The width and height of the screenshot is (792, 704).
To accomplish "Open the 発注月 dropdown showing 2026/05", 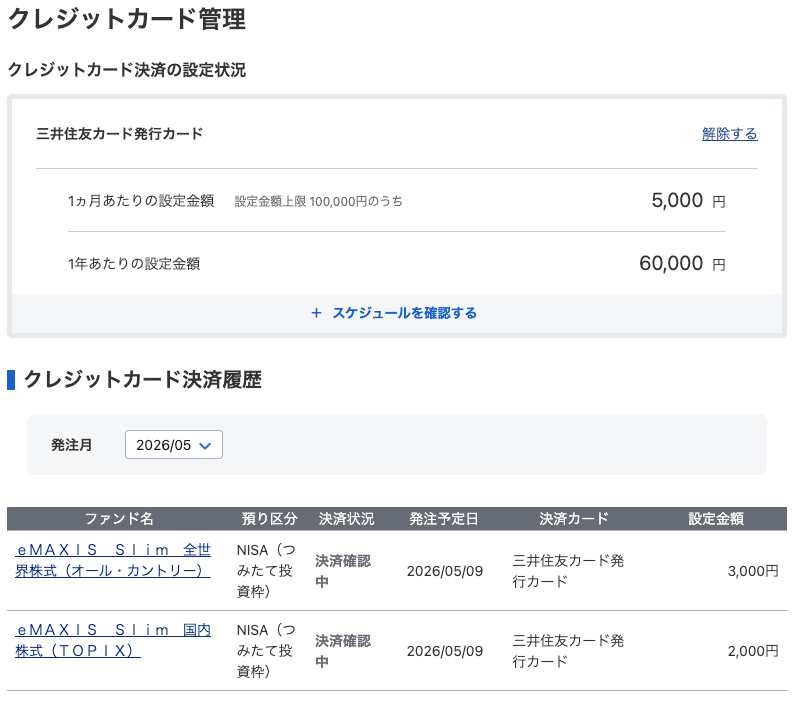I will point(173,445).
